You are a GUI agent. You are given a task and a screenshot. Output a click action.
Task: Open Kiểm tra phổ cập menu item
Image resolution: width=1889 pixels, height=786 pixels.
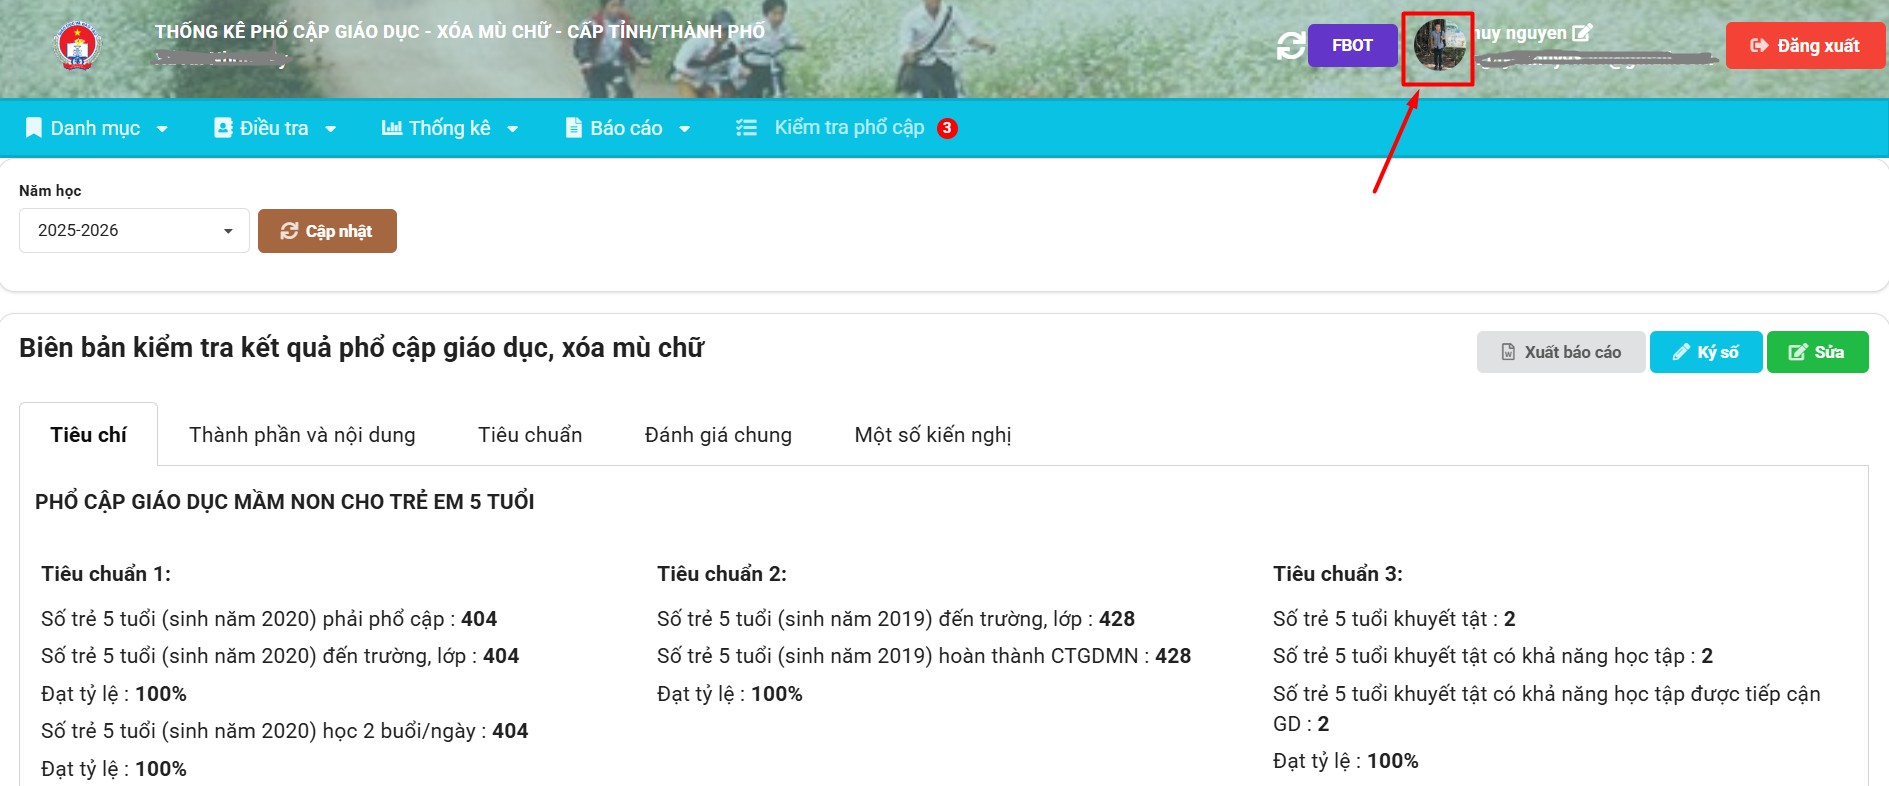(x=848, y=128)
